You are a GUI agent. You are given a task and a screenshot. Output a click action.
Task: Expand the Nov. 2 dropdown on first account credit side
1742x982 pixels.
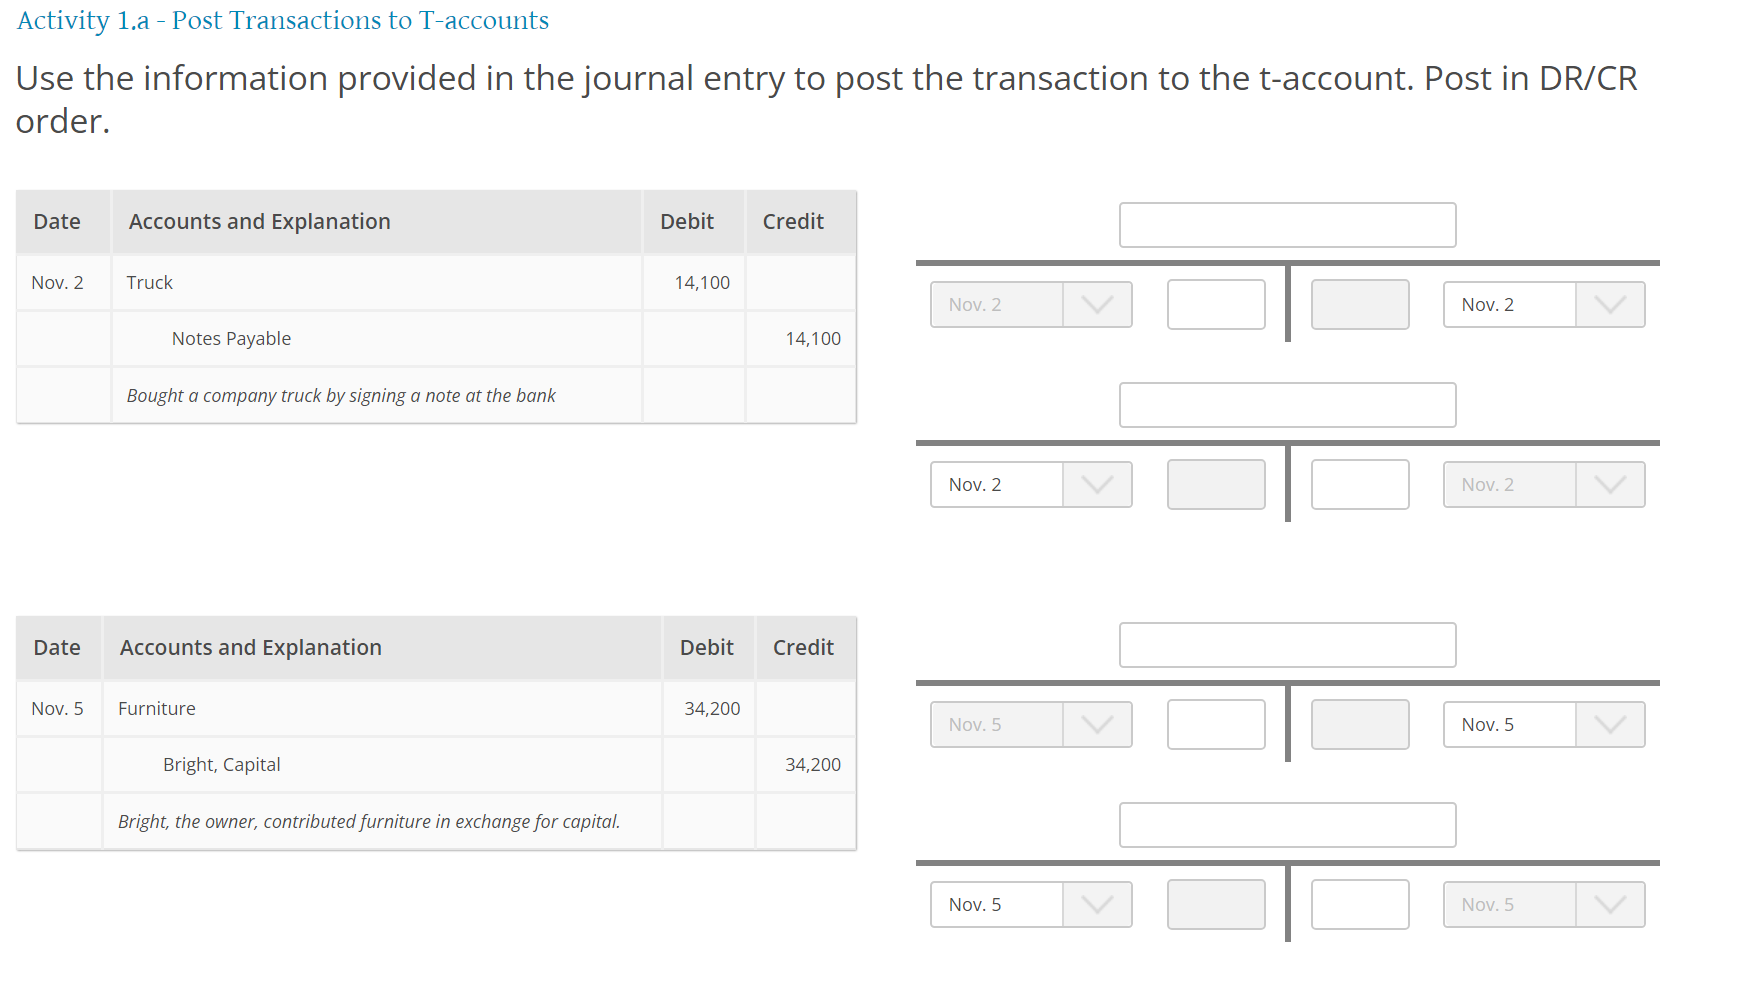1543,304
